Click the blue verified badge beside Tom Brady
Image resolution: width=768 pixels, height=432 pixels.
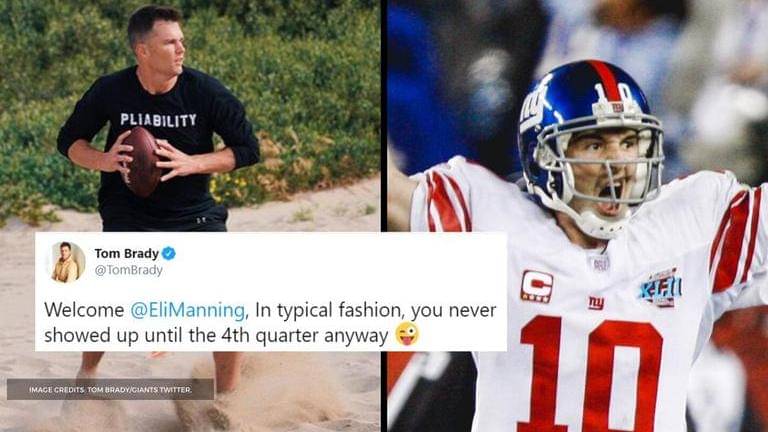[168, 253]
